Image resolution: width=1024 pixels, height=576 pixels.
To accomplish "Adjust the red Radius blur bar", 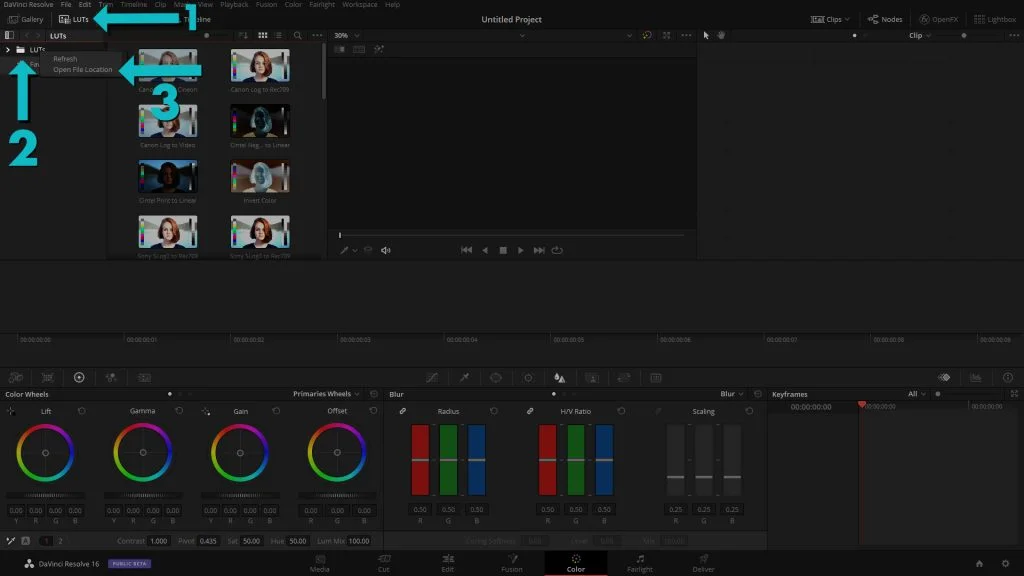I will [x=420, y=460].
